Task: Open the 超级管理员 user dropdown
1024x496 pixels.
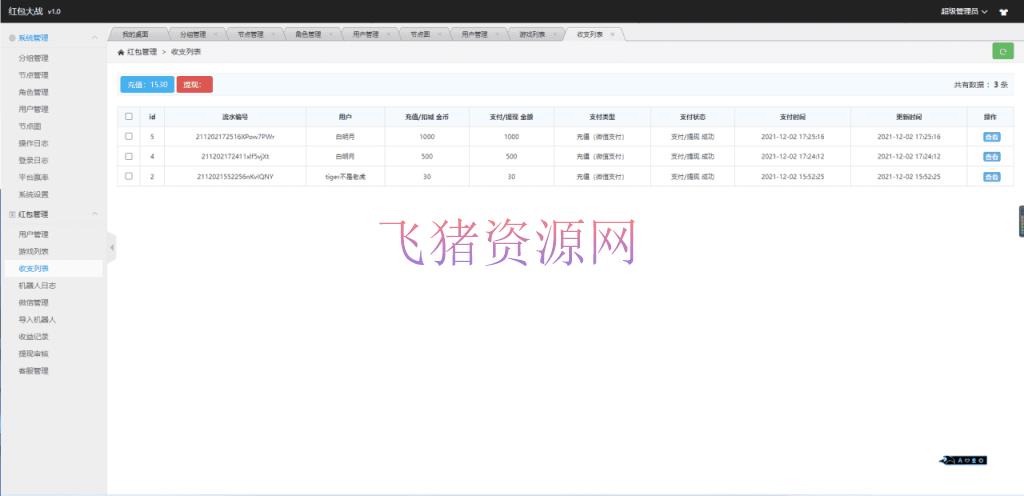Action: point(964,12)
